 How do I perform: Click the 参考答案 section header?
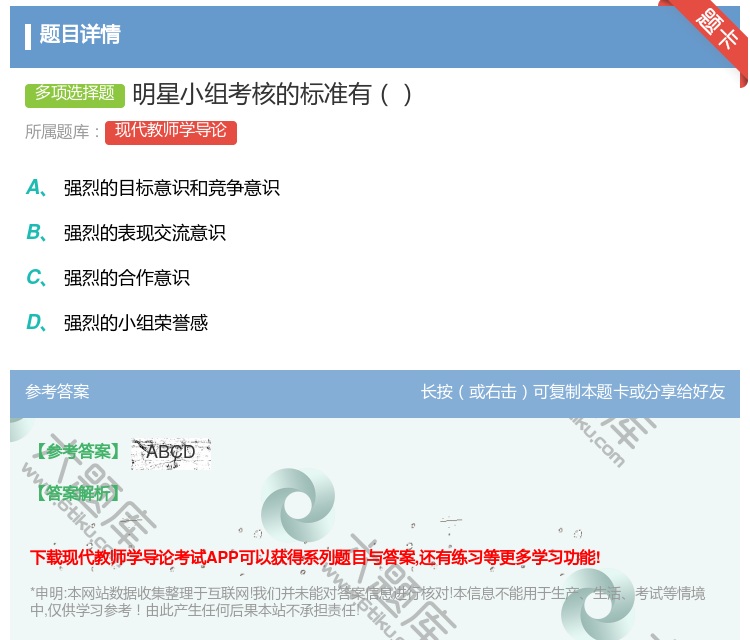click(57, 392)
